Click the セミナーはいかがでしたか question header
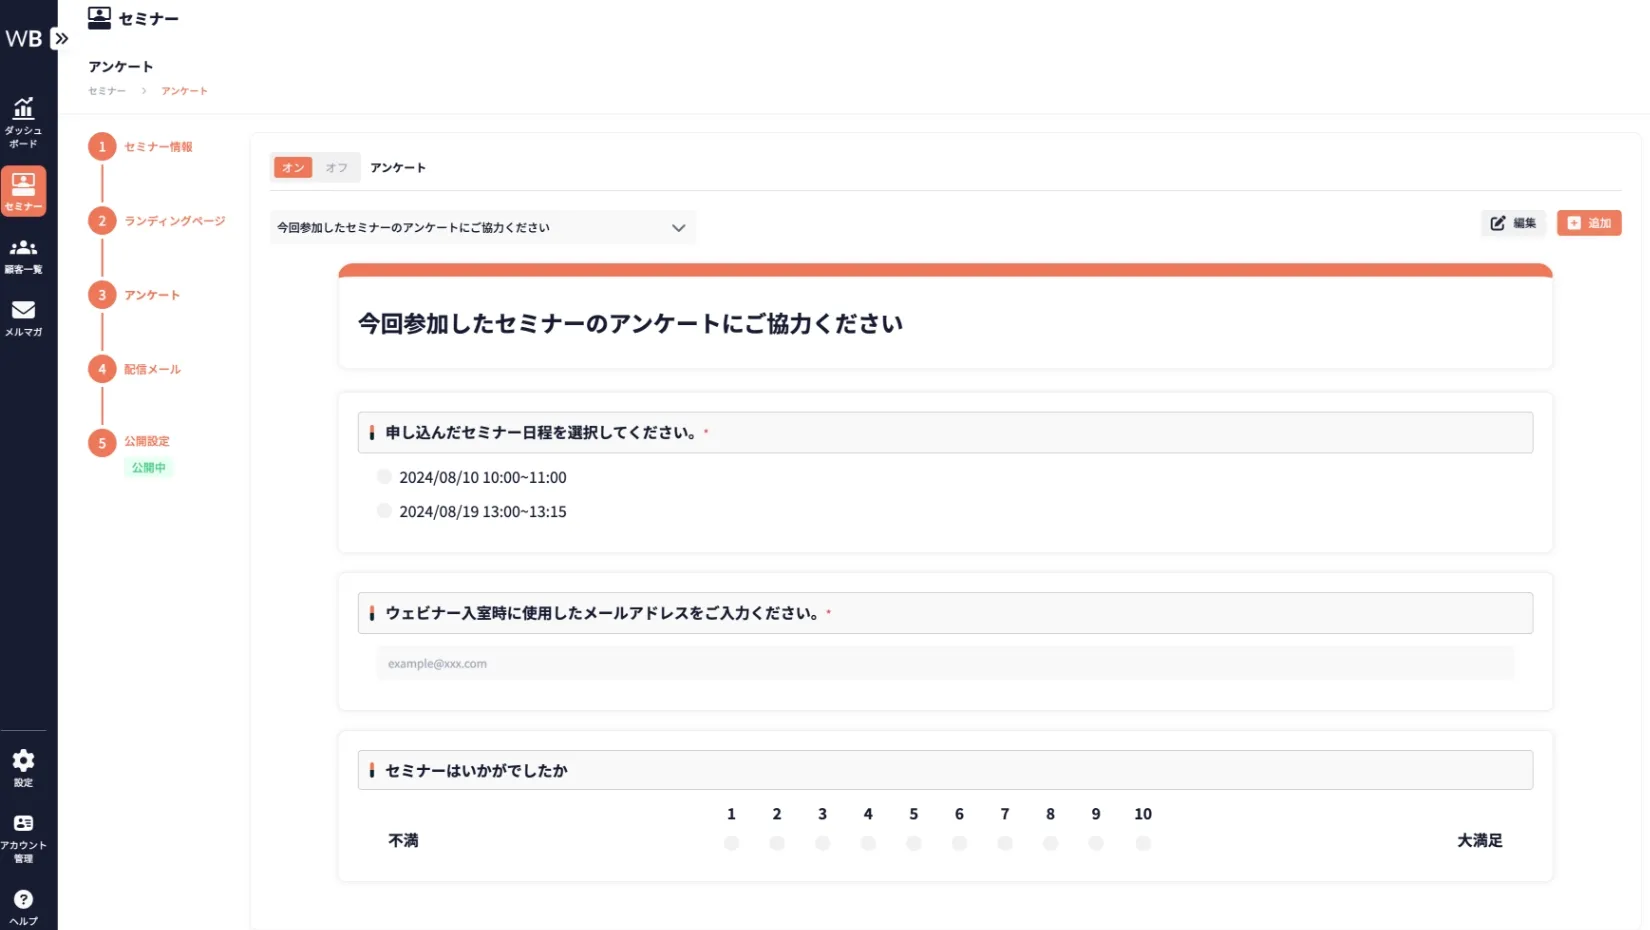Screen dimensions: 1650x930 pyautogui.click(x=945, y=770)
